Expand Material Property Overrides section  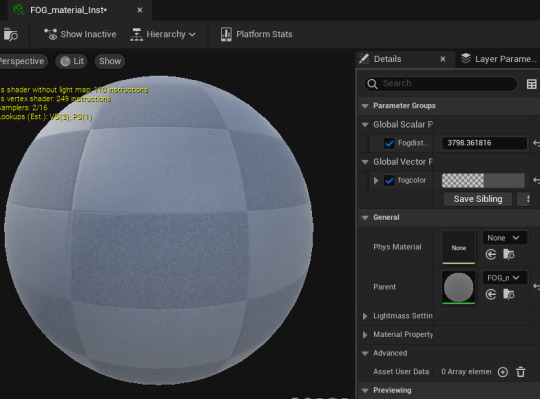pyautogui.click(x=365, y=335)
